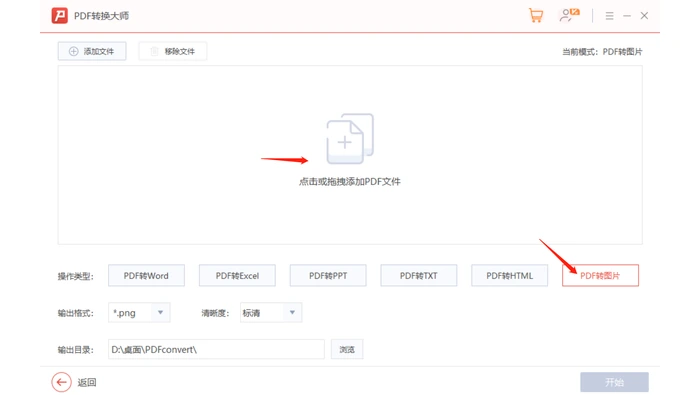Select the PDF转PPT operation type

[328, 276]
